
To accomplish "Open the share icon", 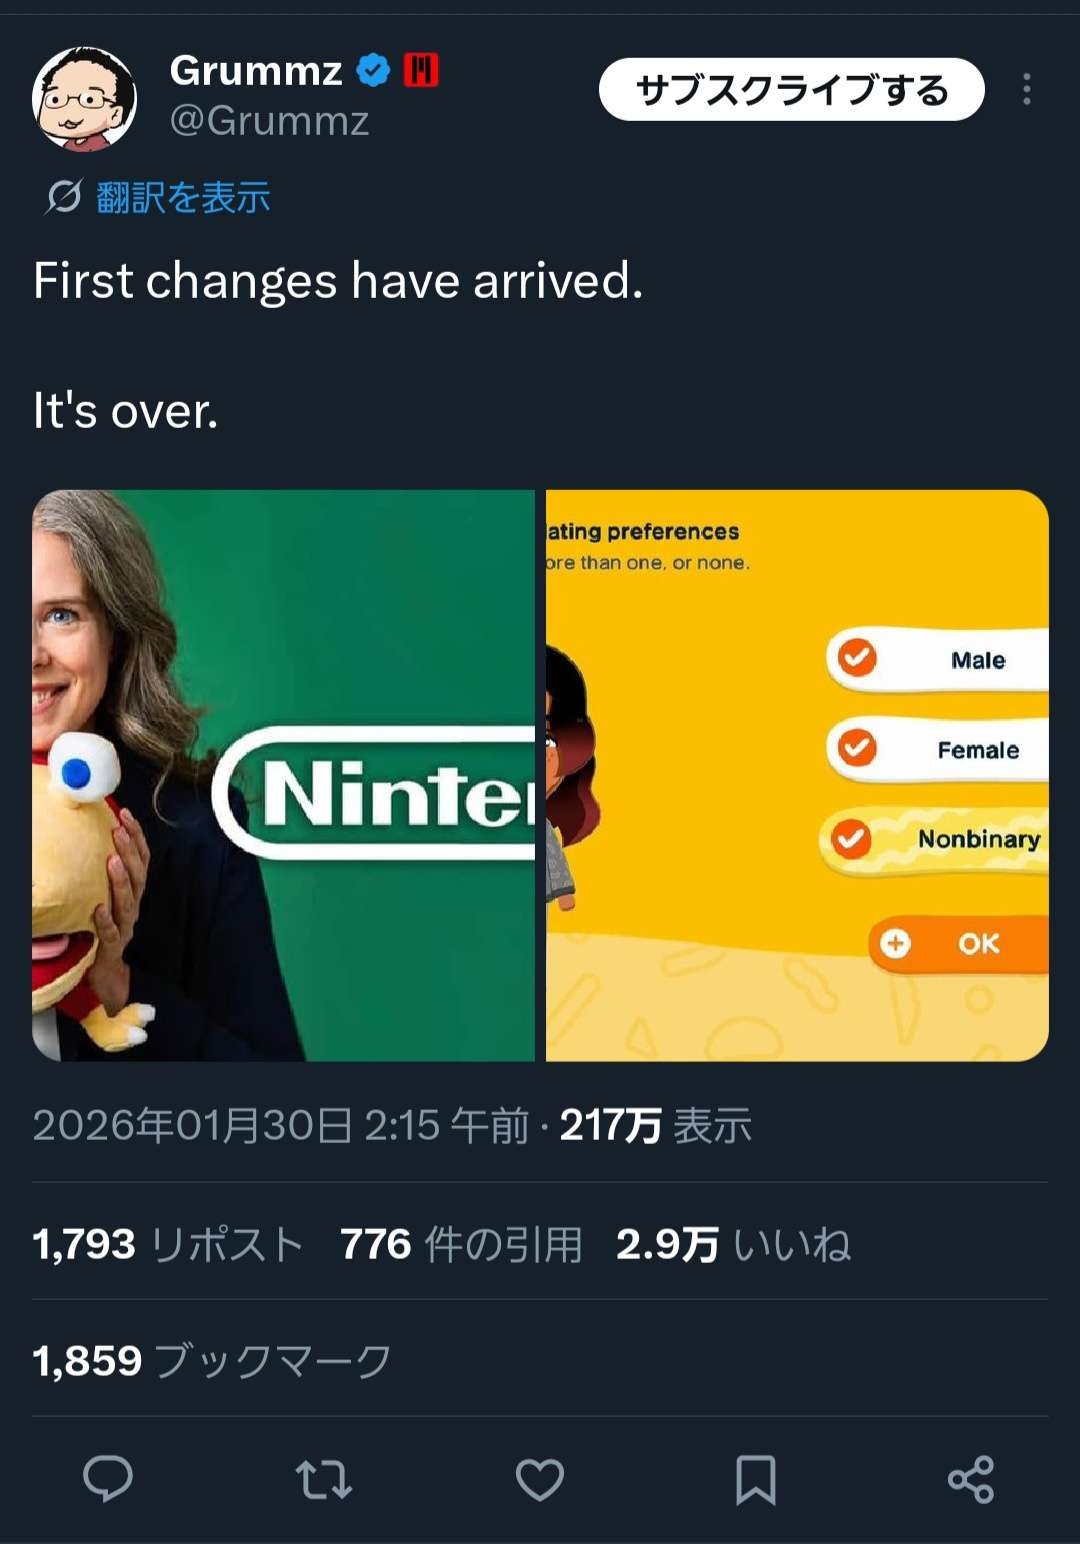I will point(971,1480).
